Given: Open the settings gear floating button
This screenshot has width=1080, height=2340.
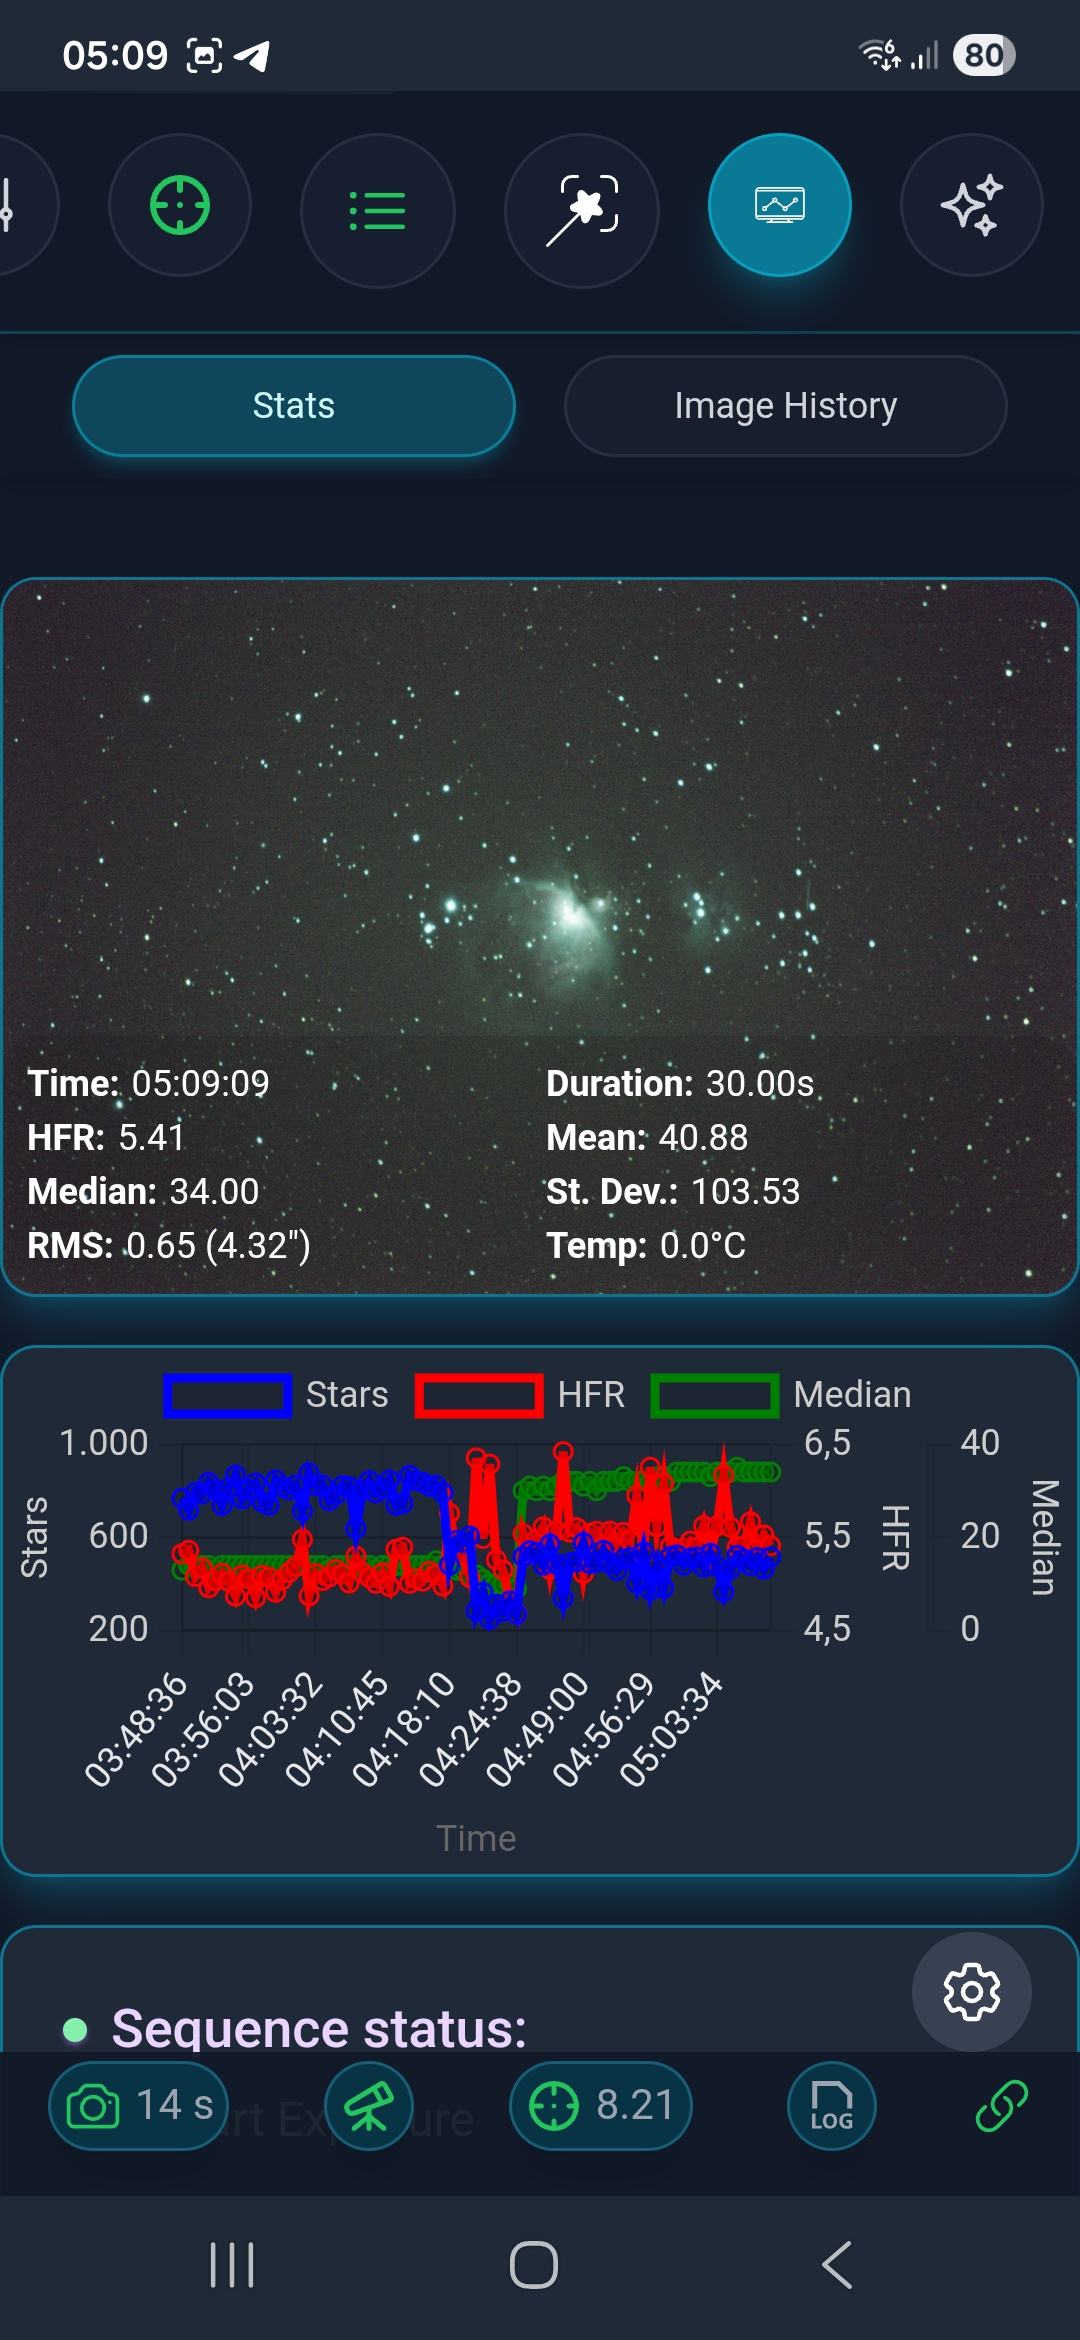Looking at the screenshot, I should coord(971,1992).
